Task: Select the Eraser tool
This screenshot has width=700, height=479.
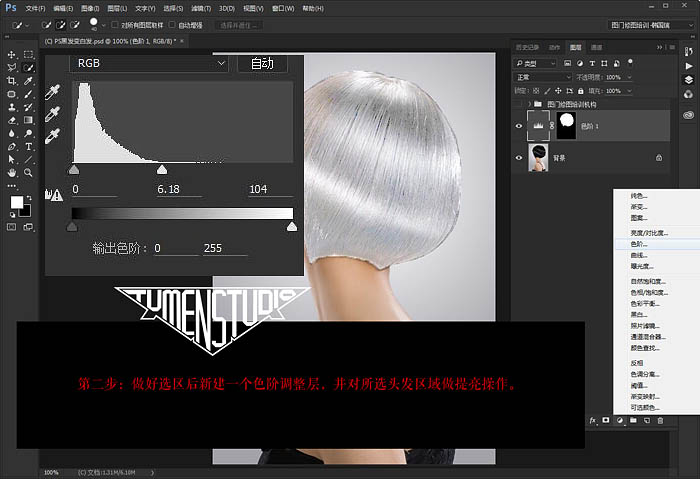Action: (12, 121)
